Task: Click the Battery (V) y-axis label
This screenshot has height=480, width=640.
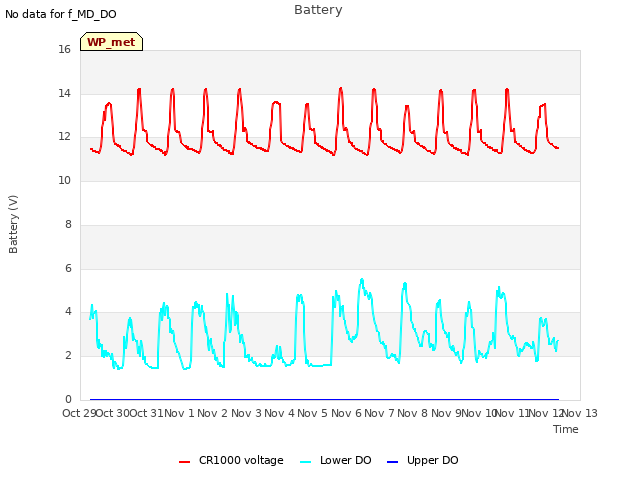Action: coord(13,224)
